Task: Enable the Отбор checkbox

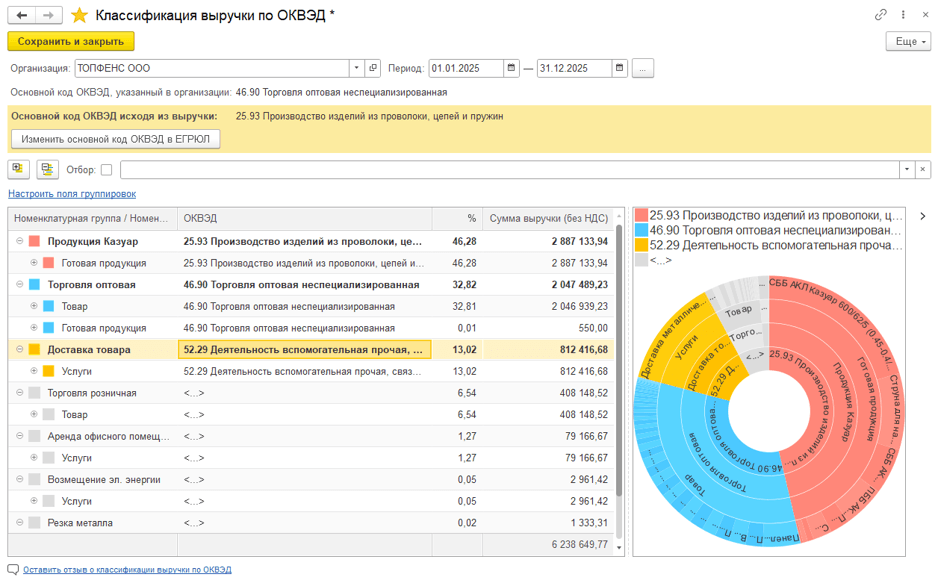Action: (106, 170)
